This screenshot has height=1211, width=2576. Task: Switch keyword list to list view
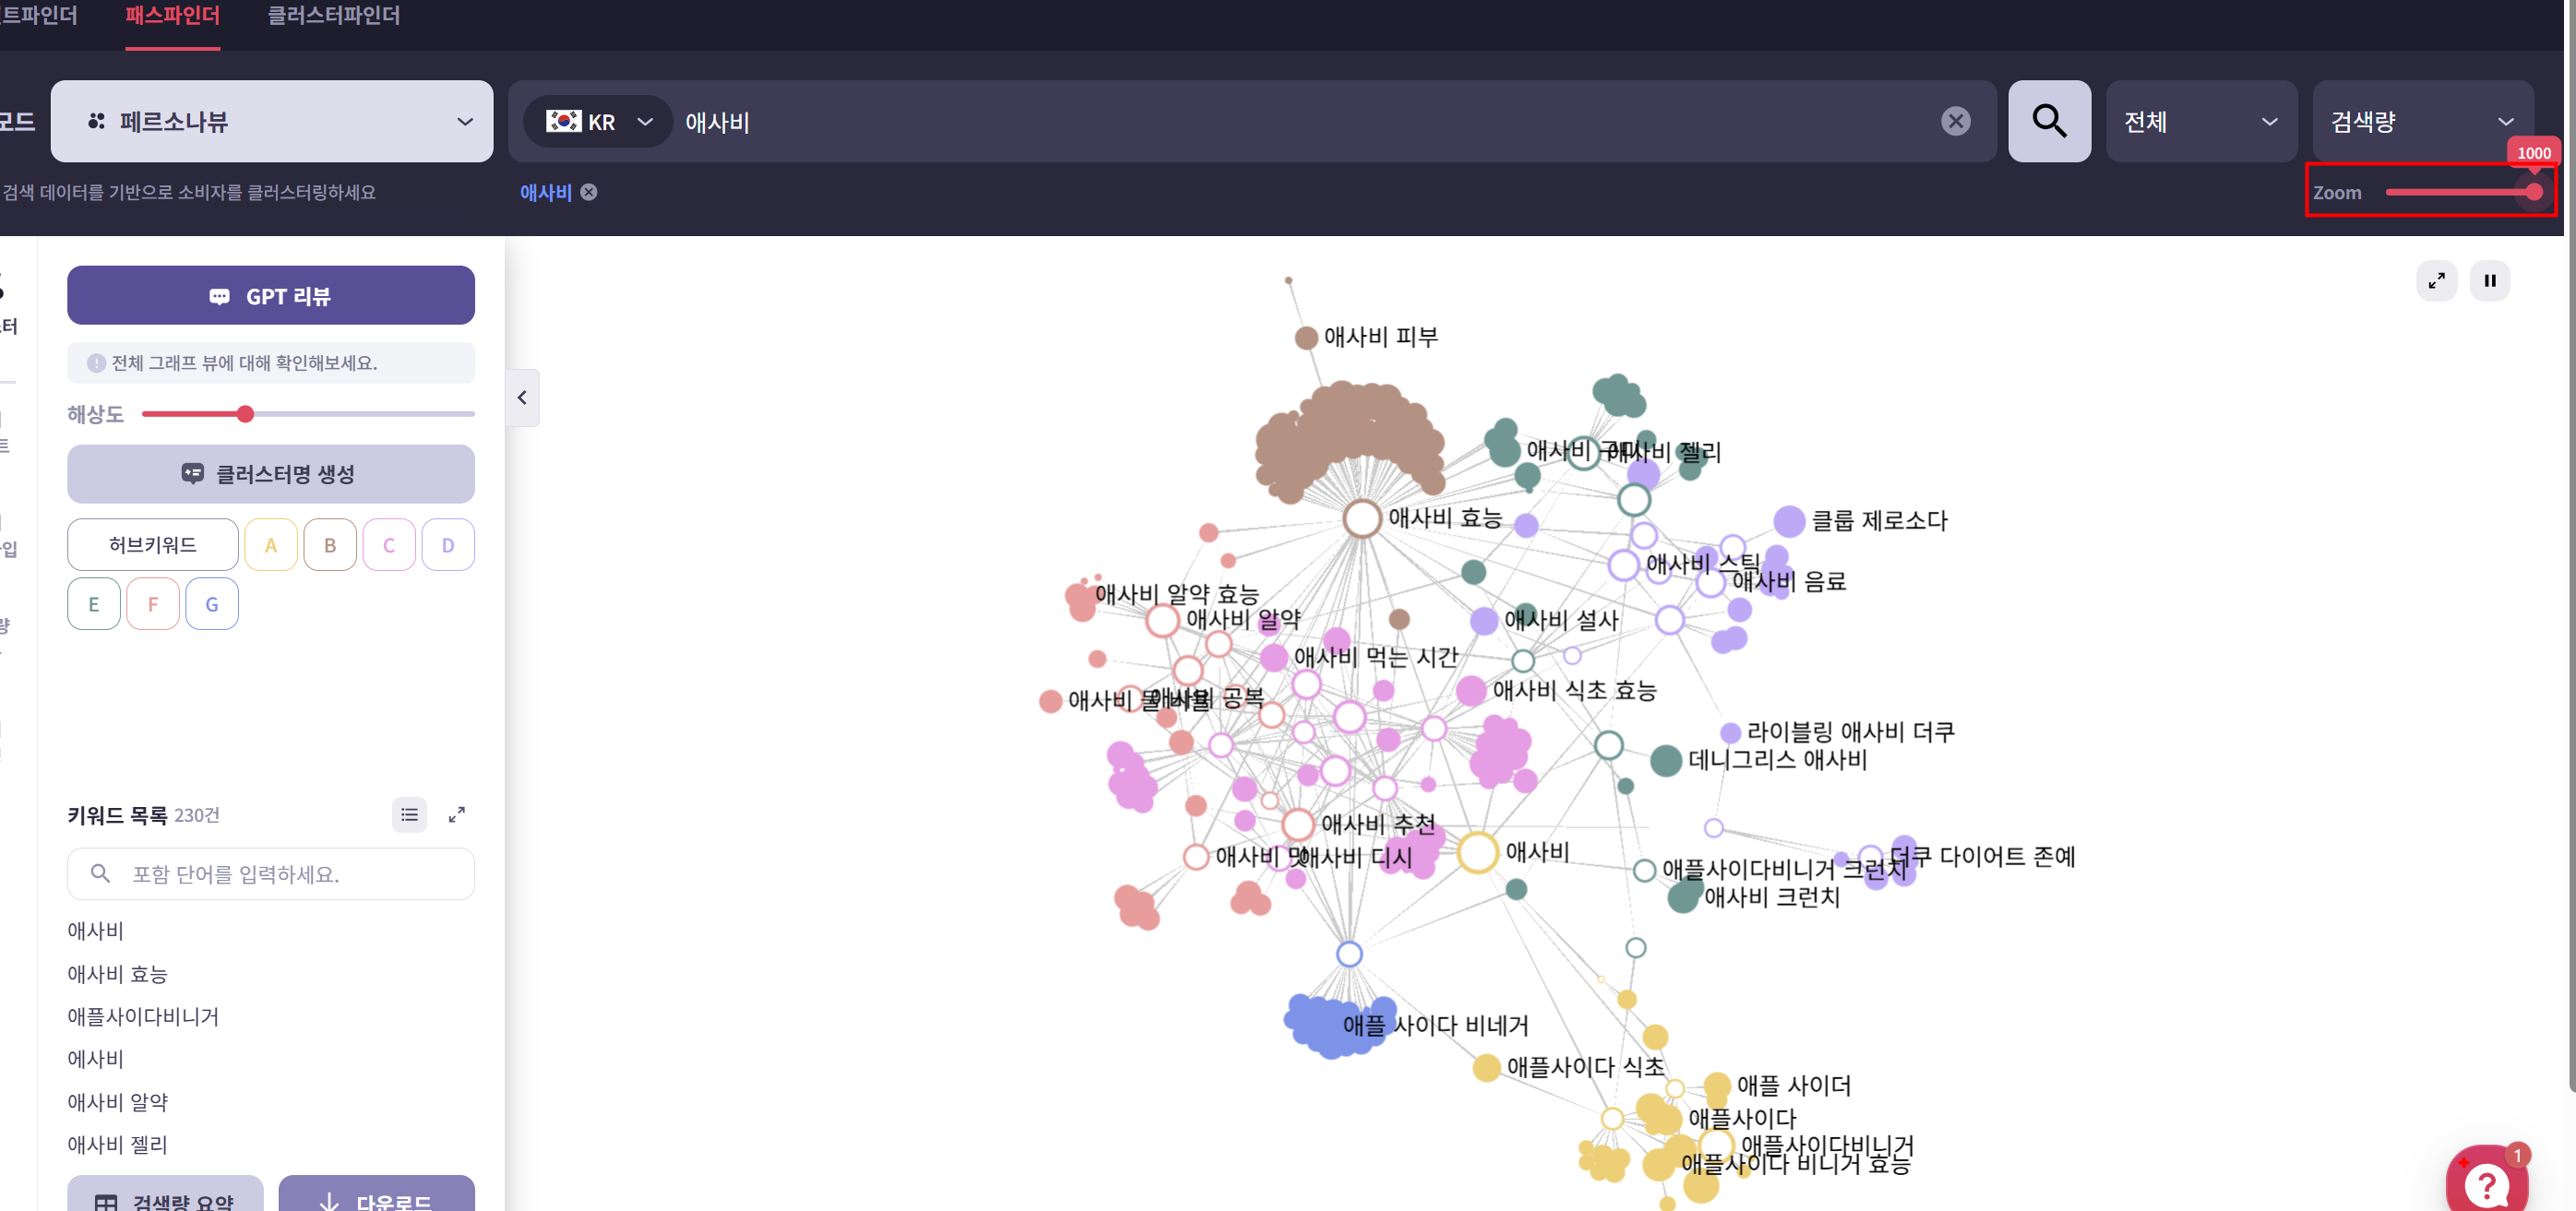(409, 815)
